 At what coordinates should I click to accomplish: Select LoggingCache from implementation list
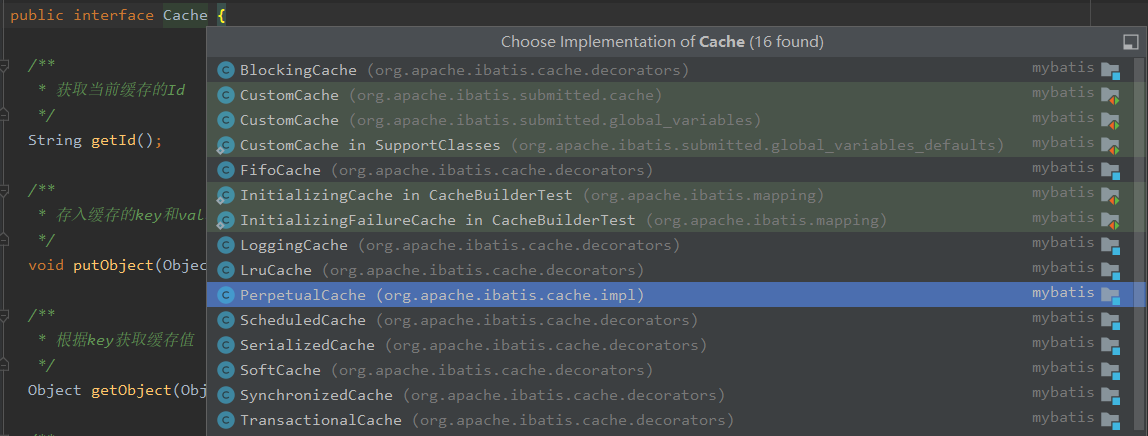click(x=294, y=245)
